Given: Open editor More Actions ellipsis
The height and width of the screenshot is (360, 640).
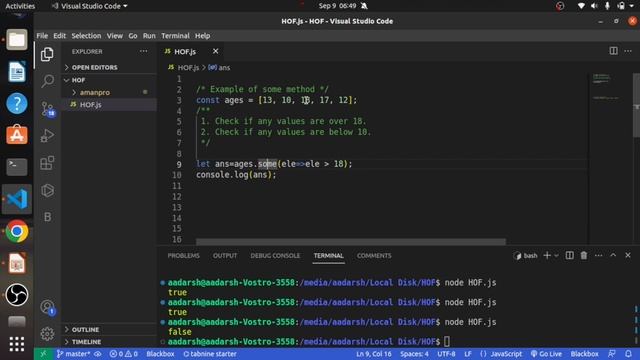Looking at the screenshot, I should coord(628,51).
